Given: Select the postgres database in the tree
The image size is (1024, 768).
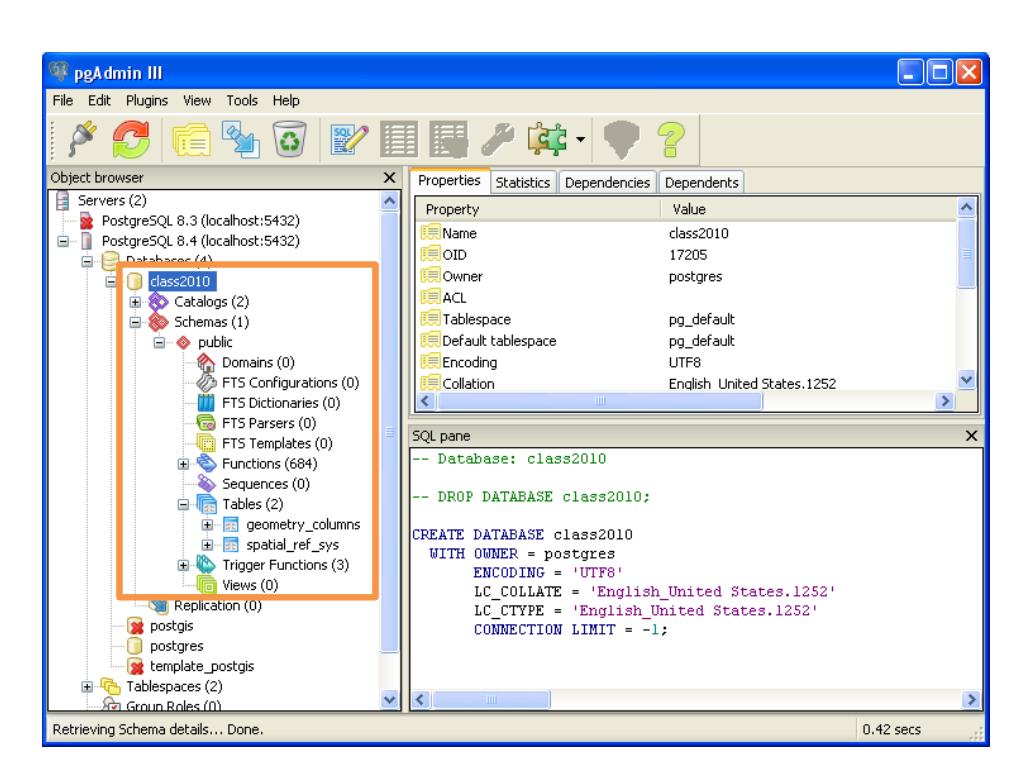Looking at the screenshot, I should tap(176, 647).
